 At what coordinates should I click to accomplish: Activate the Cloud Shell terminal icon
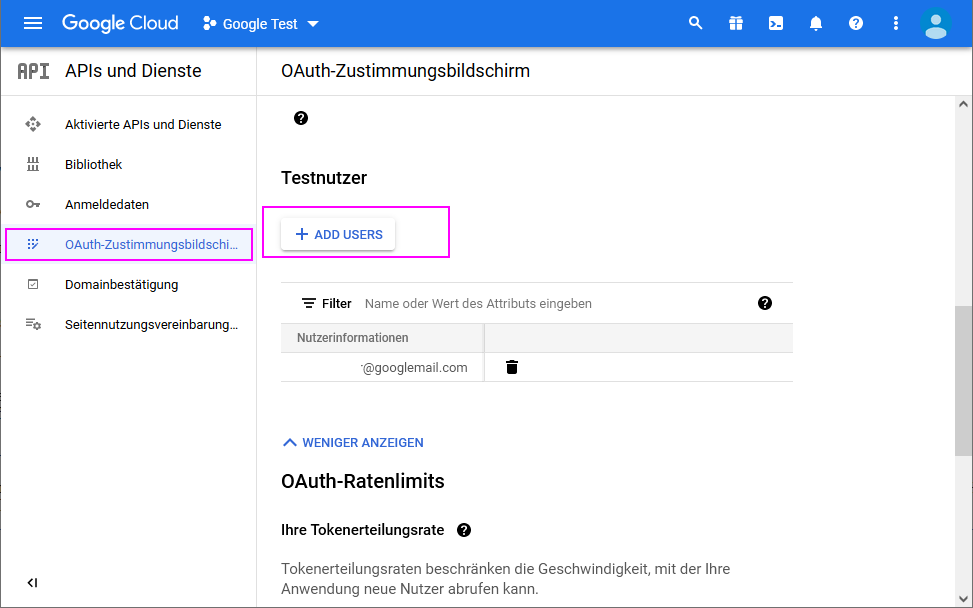[x=776, y=24]
